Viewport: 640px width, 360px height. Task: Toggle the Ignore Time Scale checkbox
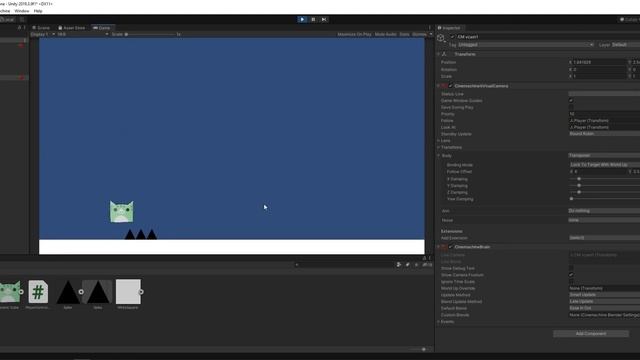(x=571, y=282)
